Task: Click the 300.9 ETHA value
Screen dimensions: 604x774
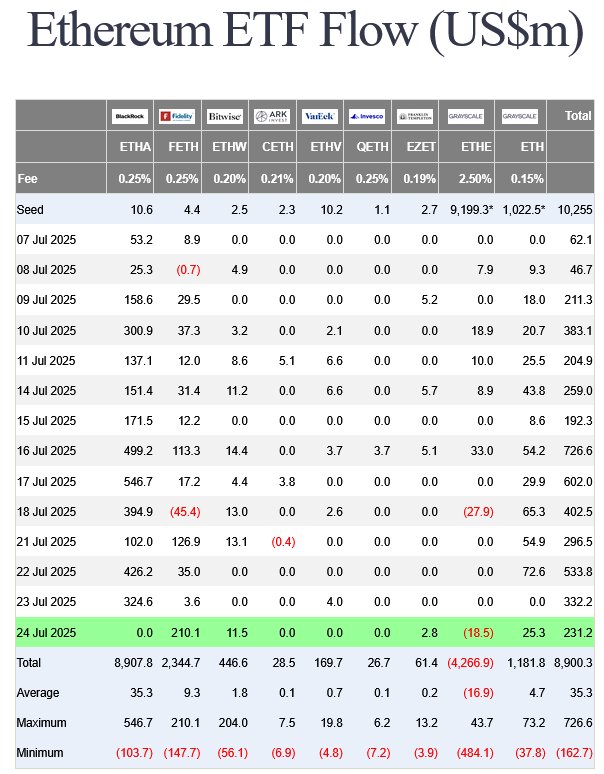Action: click(138, 331)
